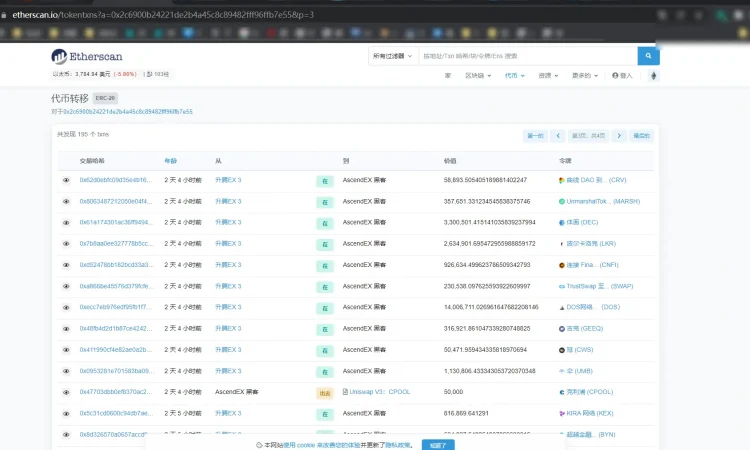Toggle eye icon for the LKR transaction row
Image resolution: width=750 pixels, height=450 pixels.
pyautogui.click(x=66, y=244)
